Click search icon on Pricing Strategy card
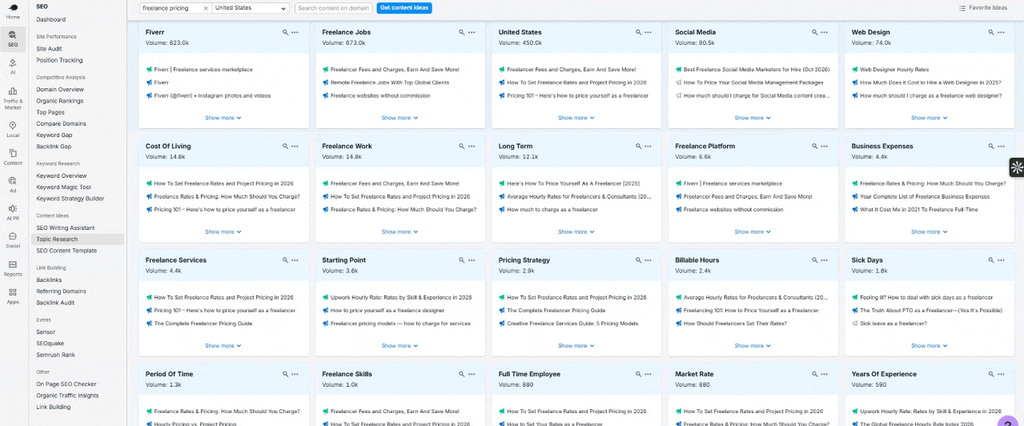This screenshot has width=1024, height=426. click(x=638, y=260)
